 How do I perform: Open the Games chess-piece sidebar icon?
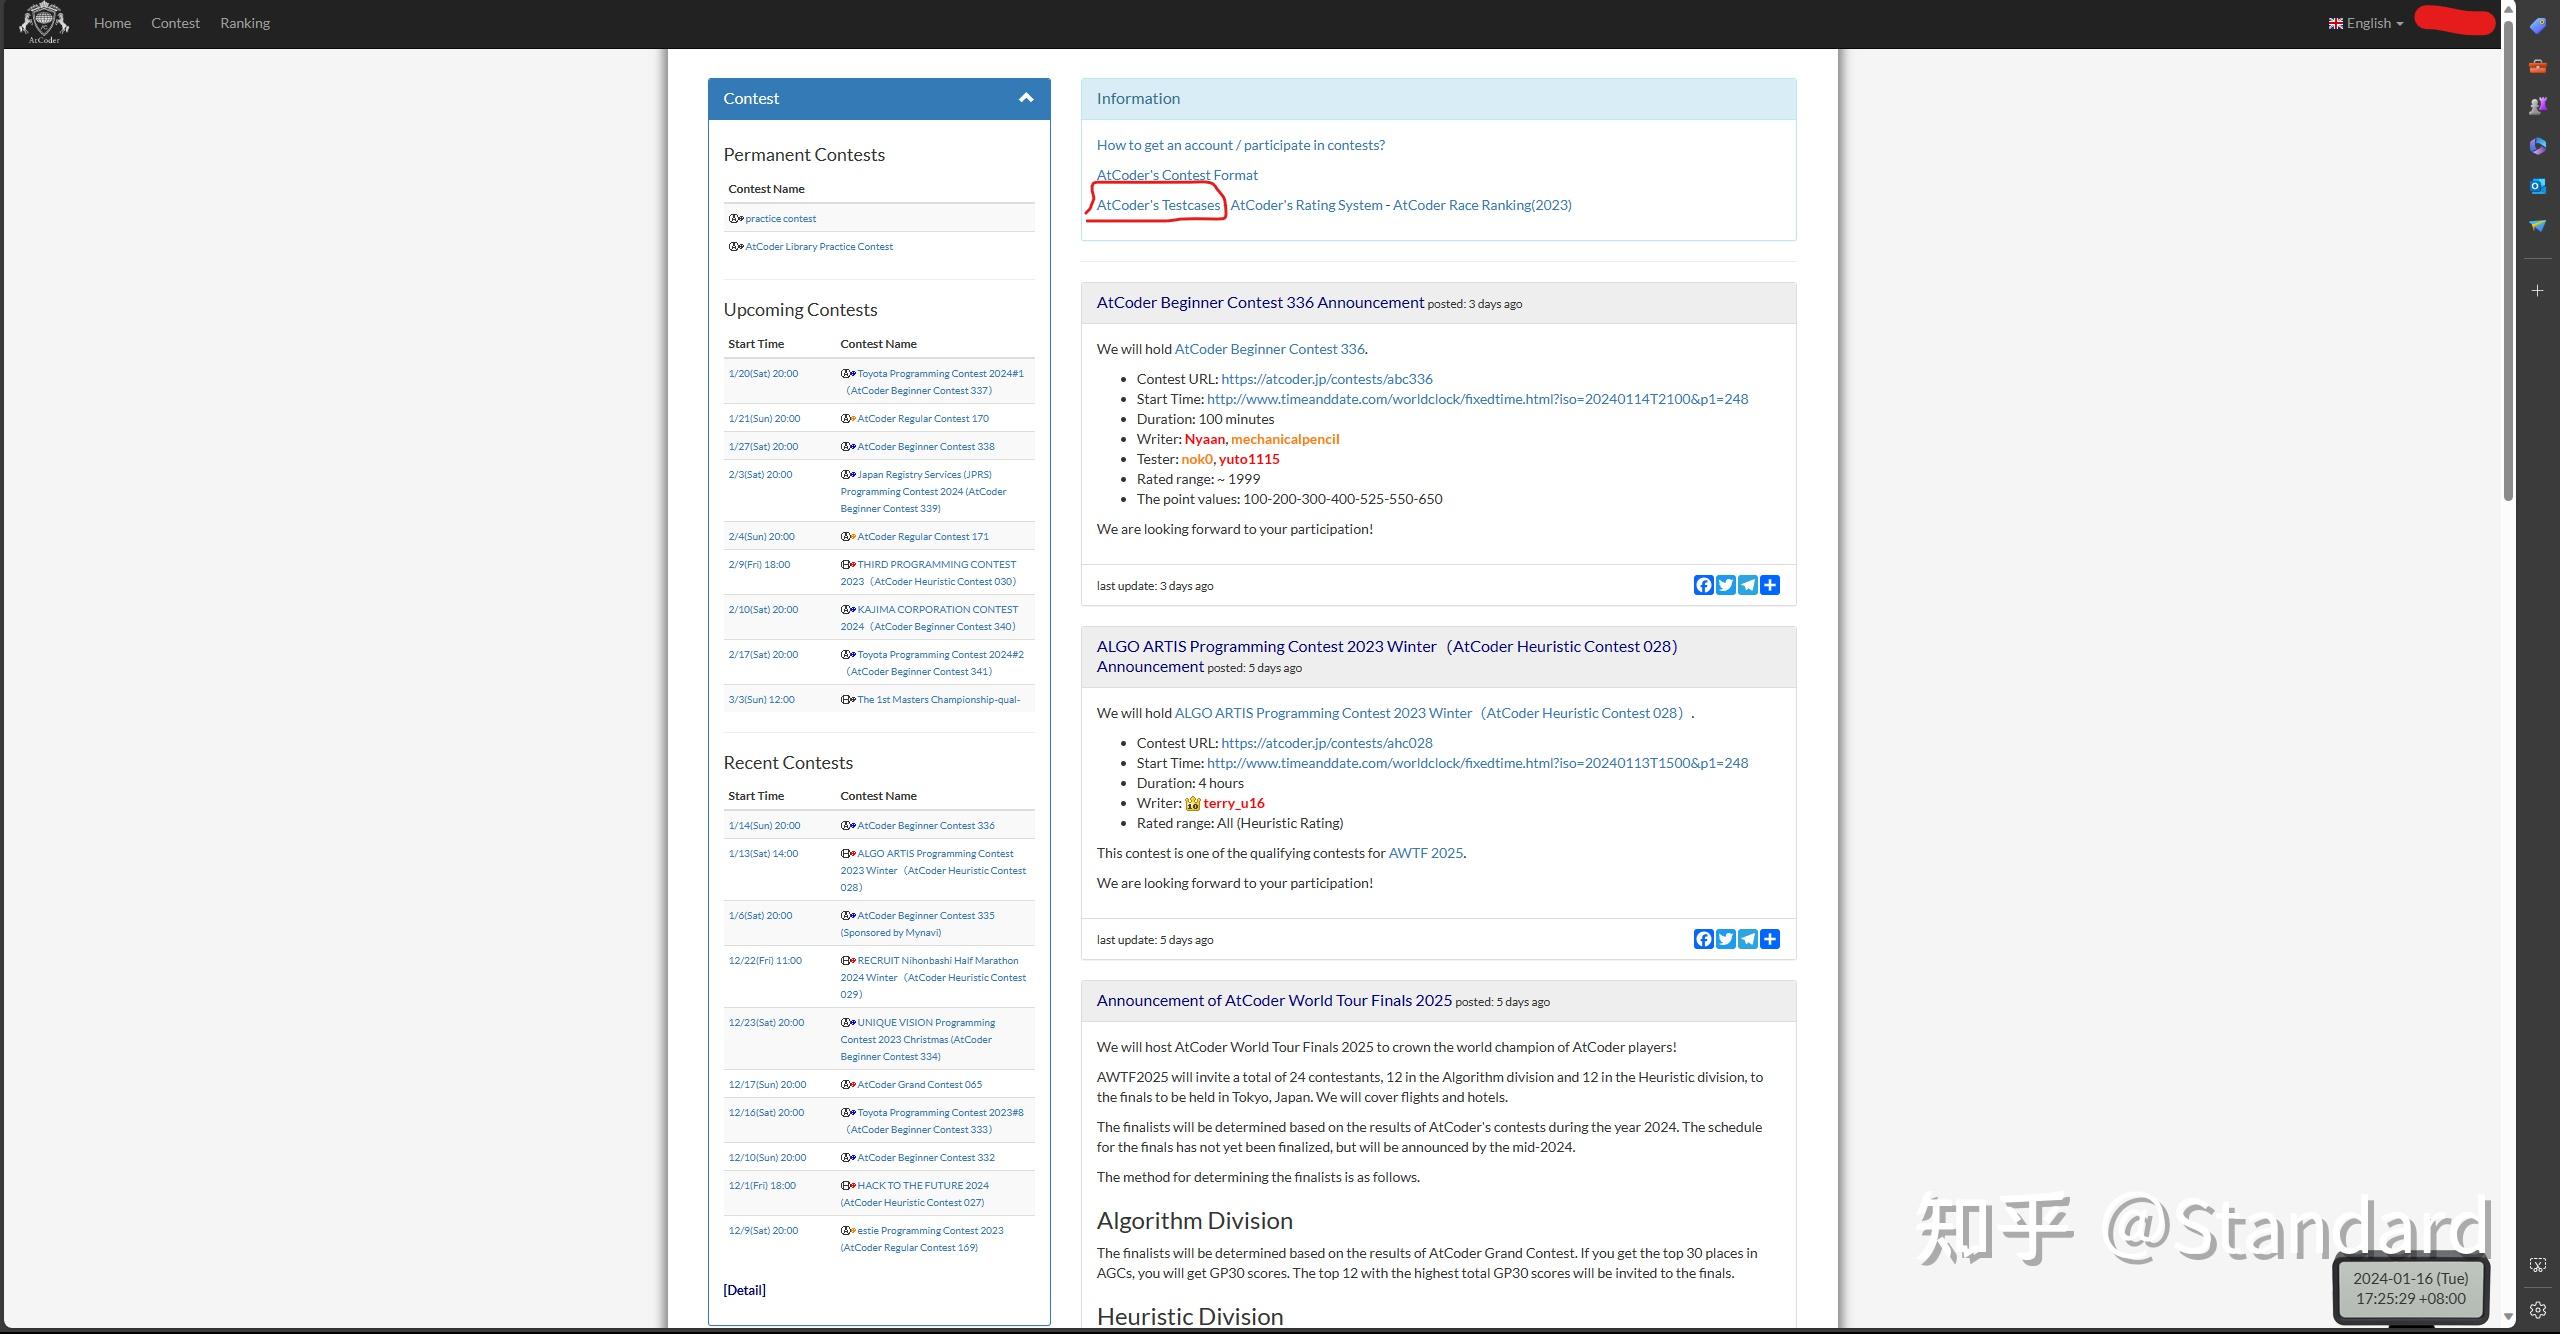(2537, 106)
